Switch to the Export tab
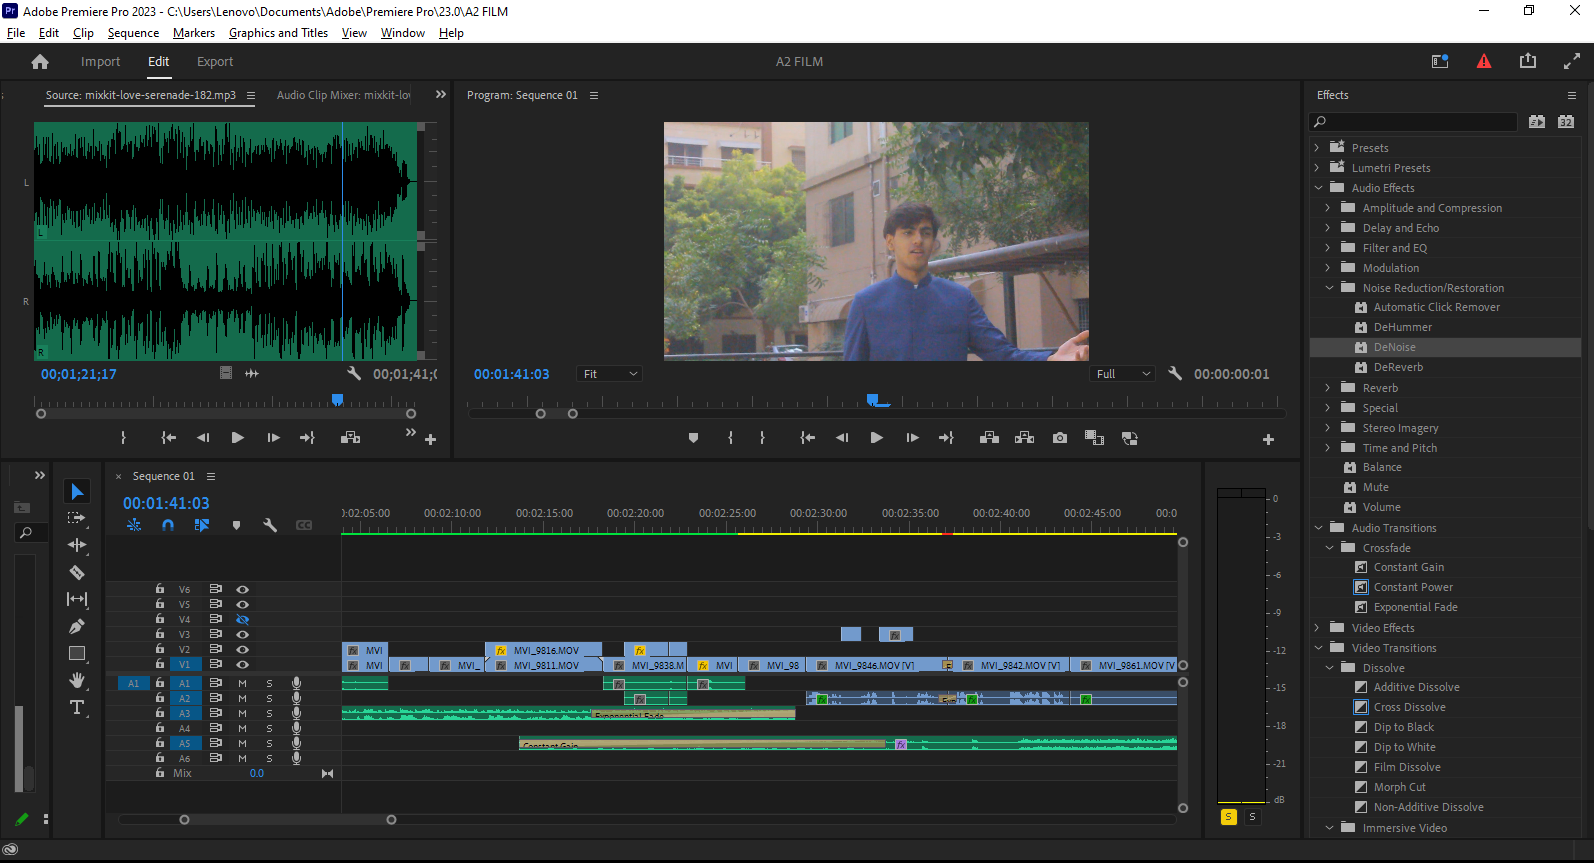 215,62
